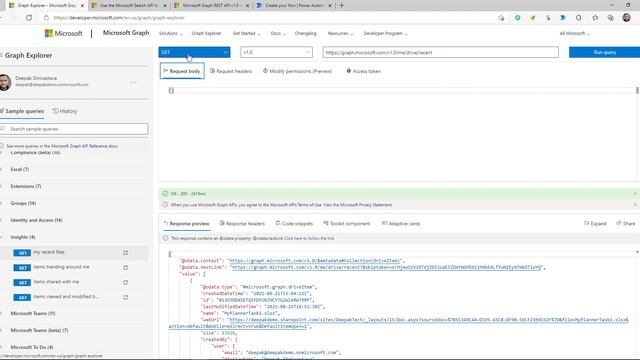
Task: Click the site info lock icon in address bar
Action: pos(46,18)
